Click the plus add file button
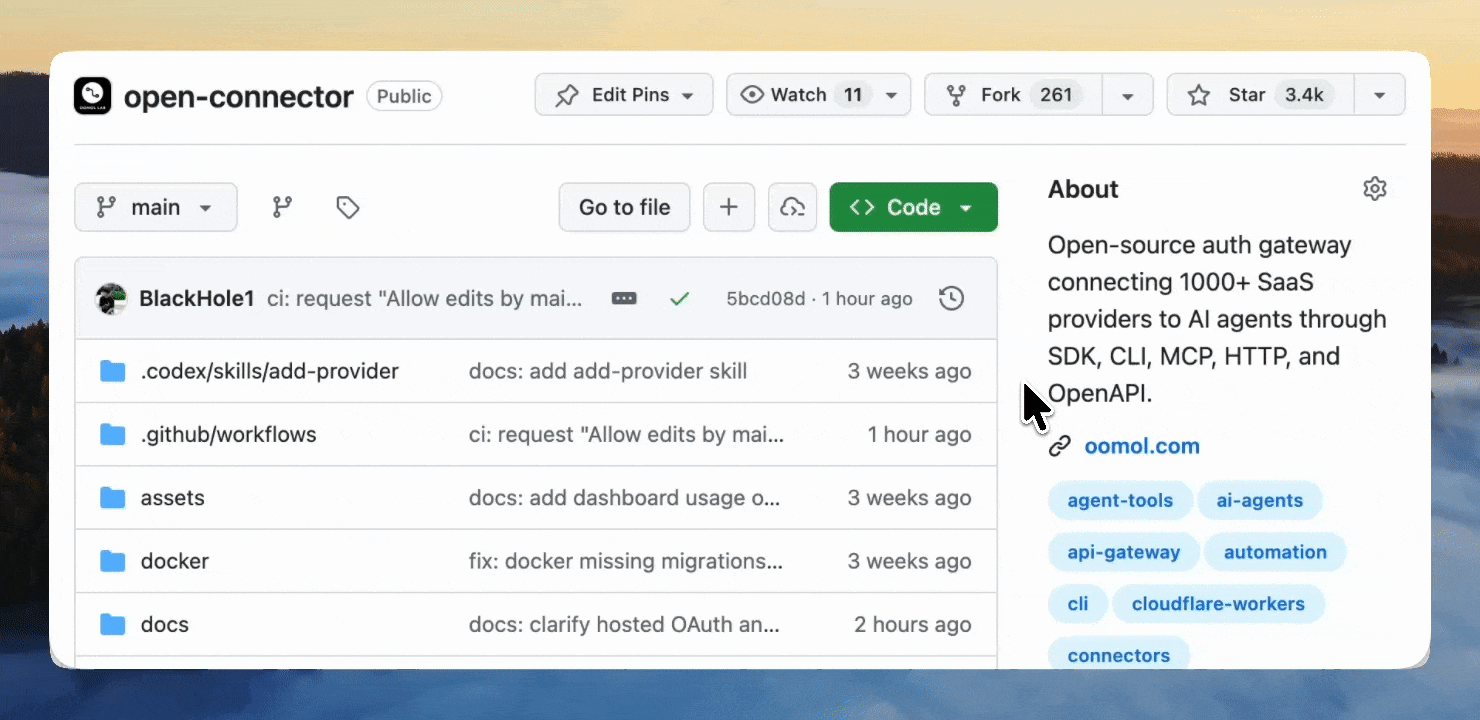The height and width of the screenshot is (720, 1480). (729, 207)
